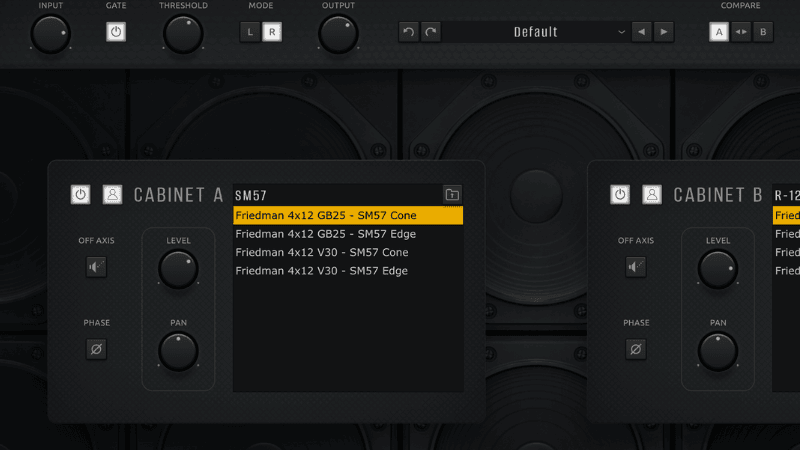This screenshot has height=450, width=800.
Task: Open Cabinet A folder browser icon
Action: (x=452, y=194)
